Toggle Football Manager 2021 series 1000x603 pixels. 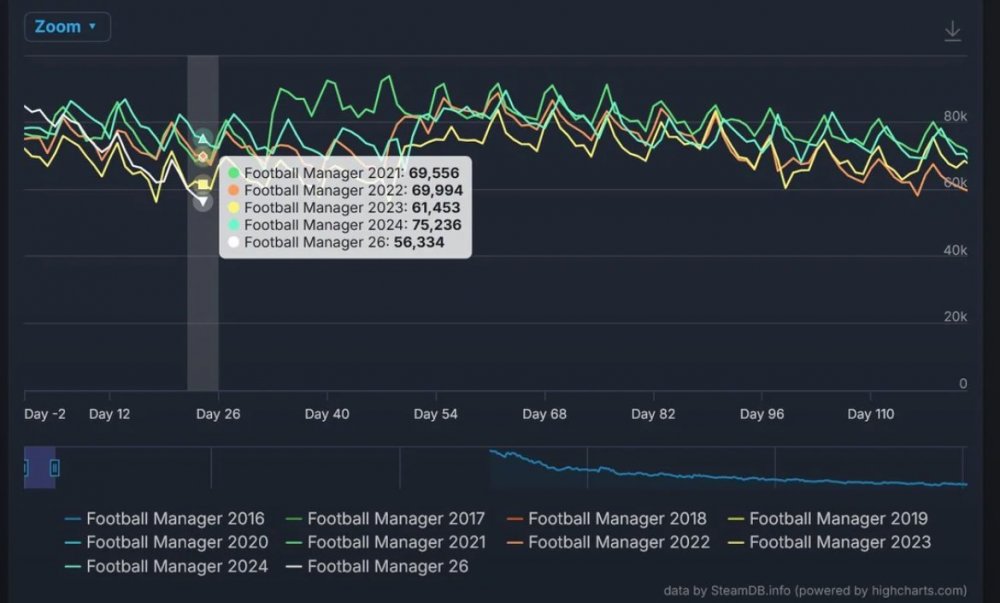(x=386, y=542)
